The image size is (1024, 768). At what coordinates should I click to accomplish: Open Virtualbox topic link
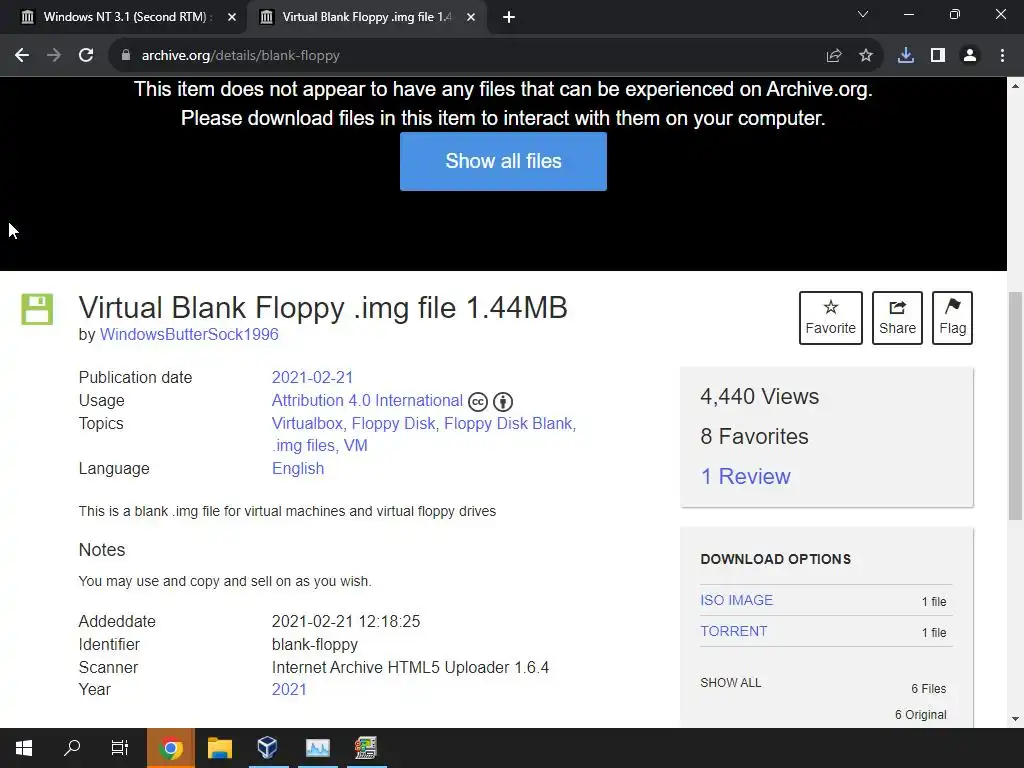[x=307, y=423]
